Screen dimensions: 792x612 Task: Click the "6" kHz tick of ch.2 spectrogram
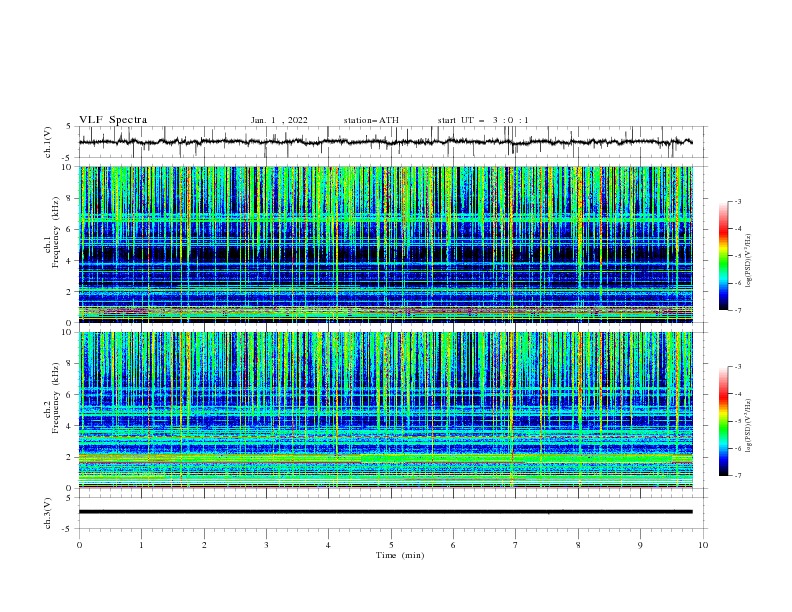click(x=71, y=395)
